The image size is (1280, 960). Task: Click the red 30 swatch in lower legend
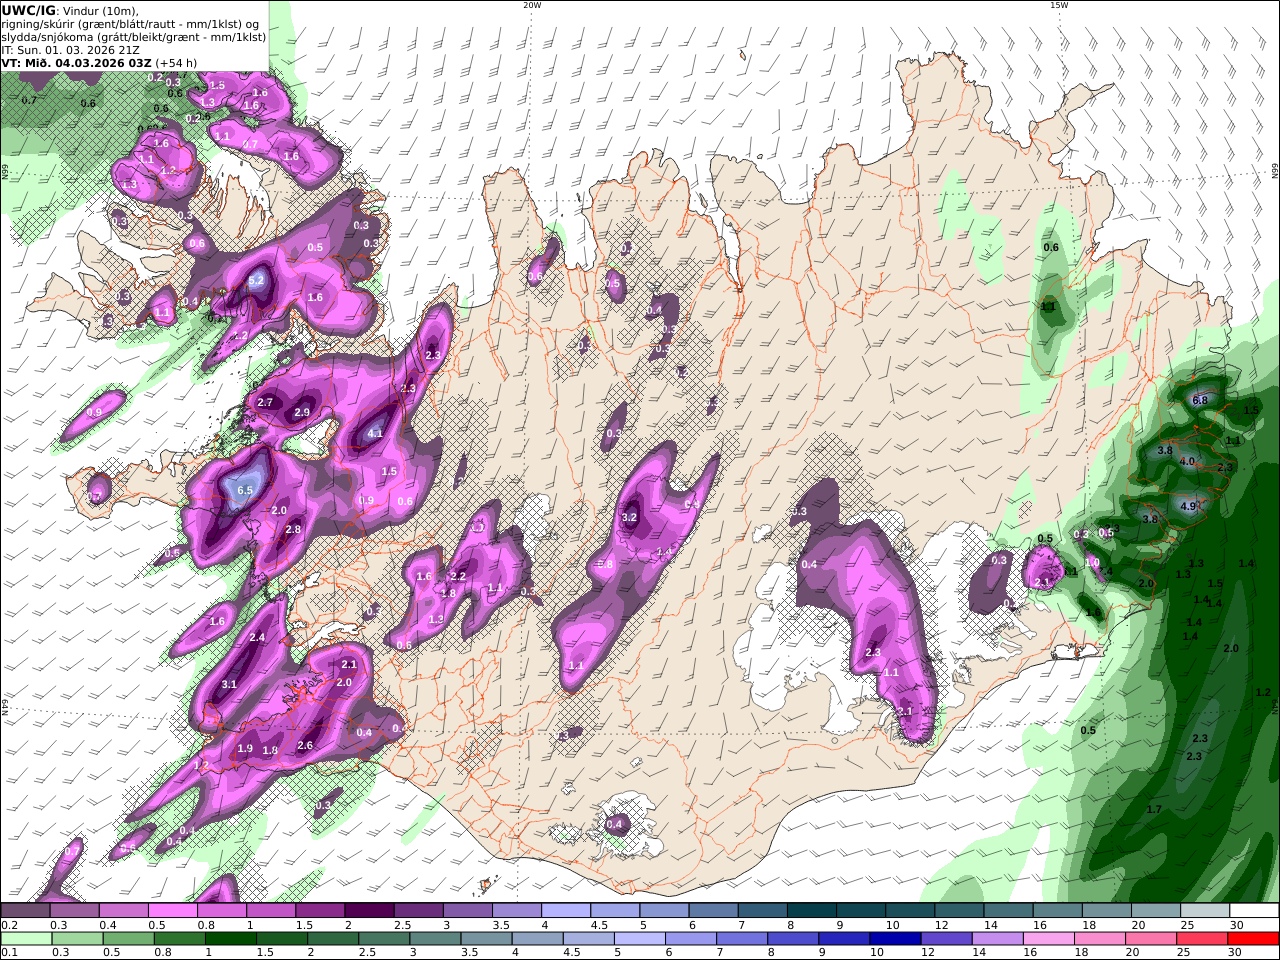1253,939
